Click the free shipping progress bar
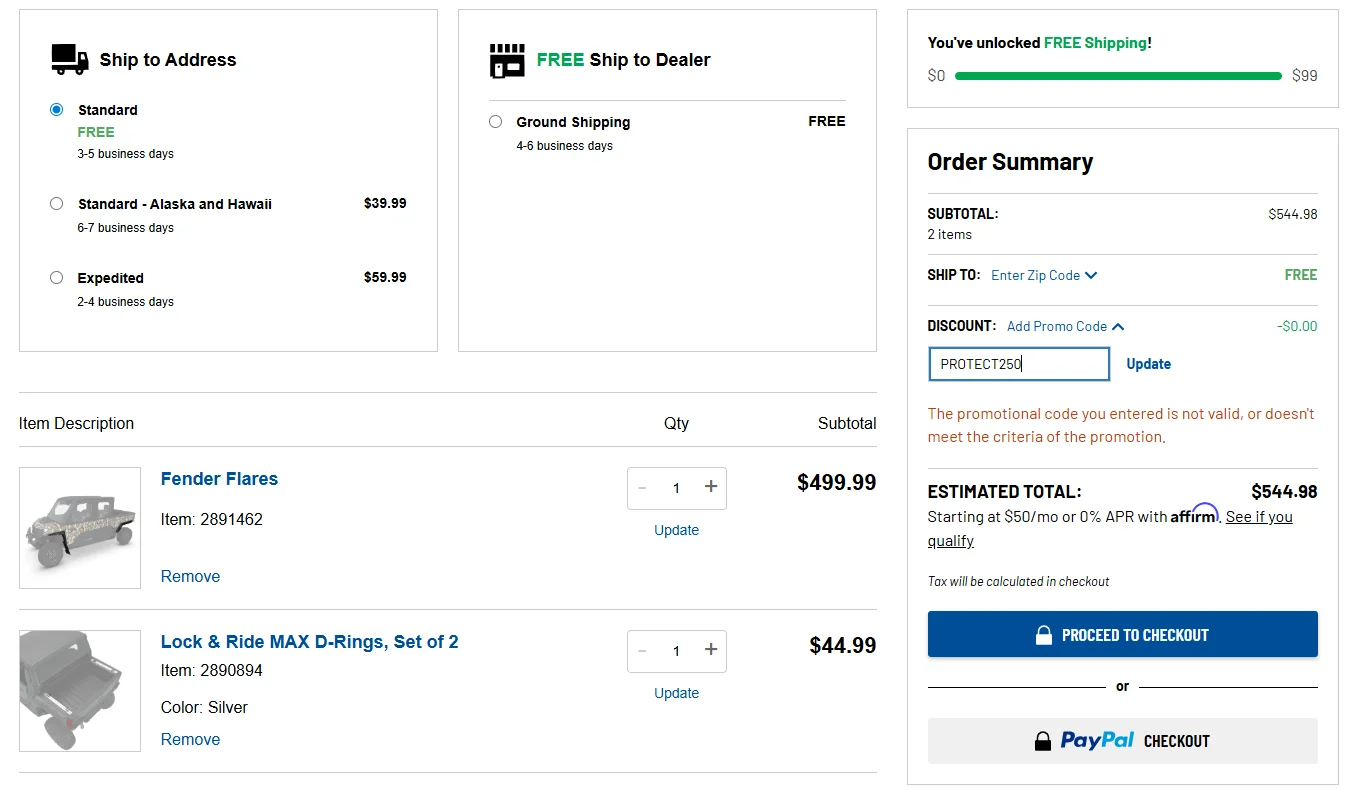Screen dimensions: 1351x790 [x=1118, y=76]
